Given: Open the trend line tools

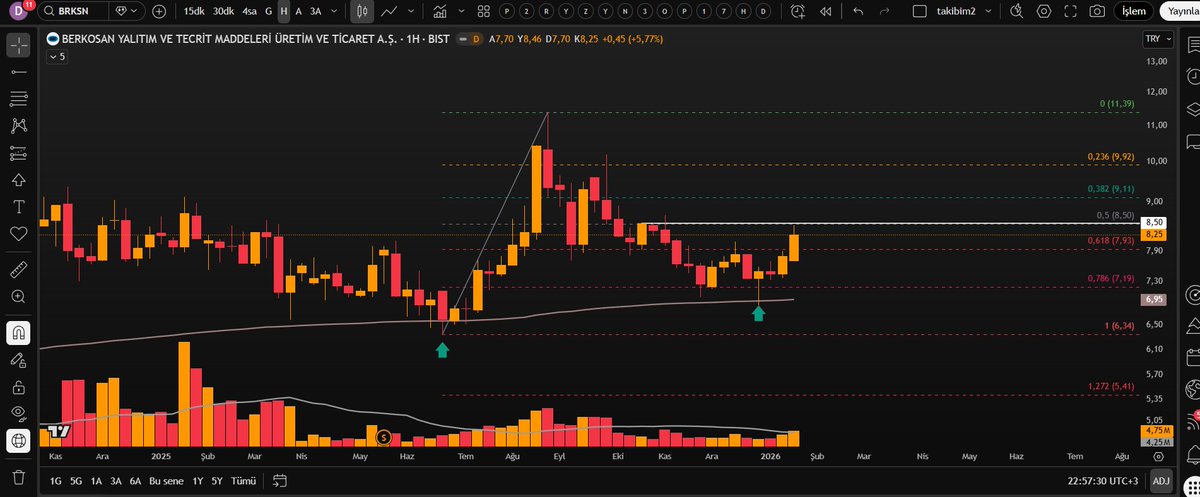Looking at the screenshot, I should coord(18,72).
